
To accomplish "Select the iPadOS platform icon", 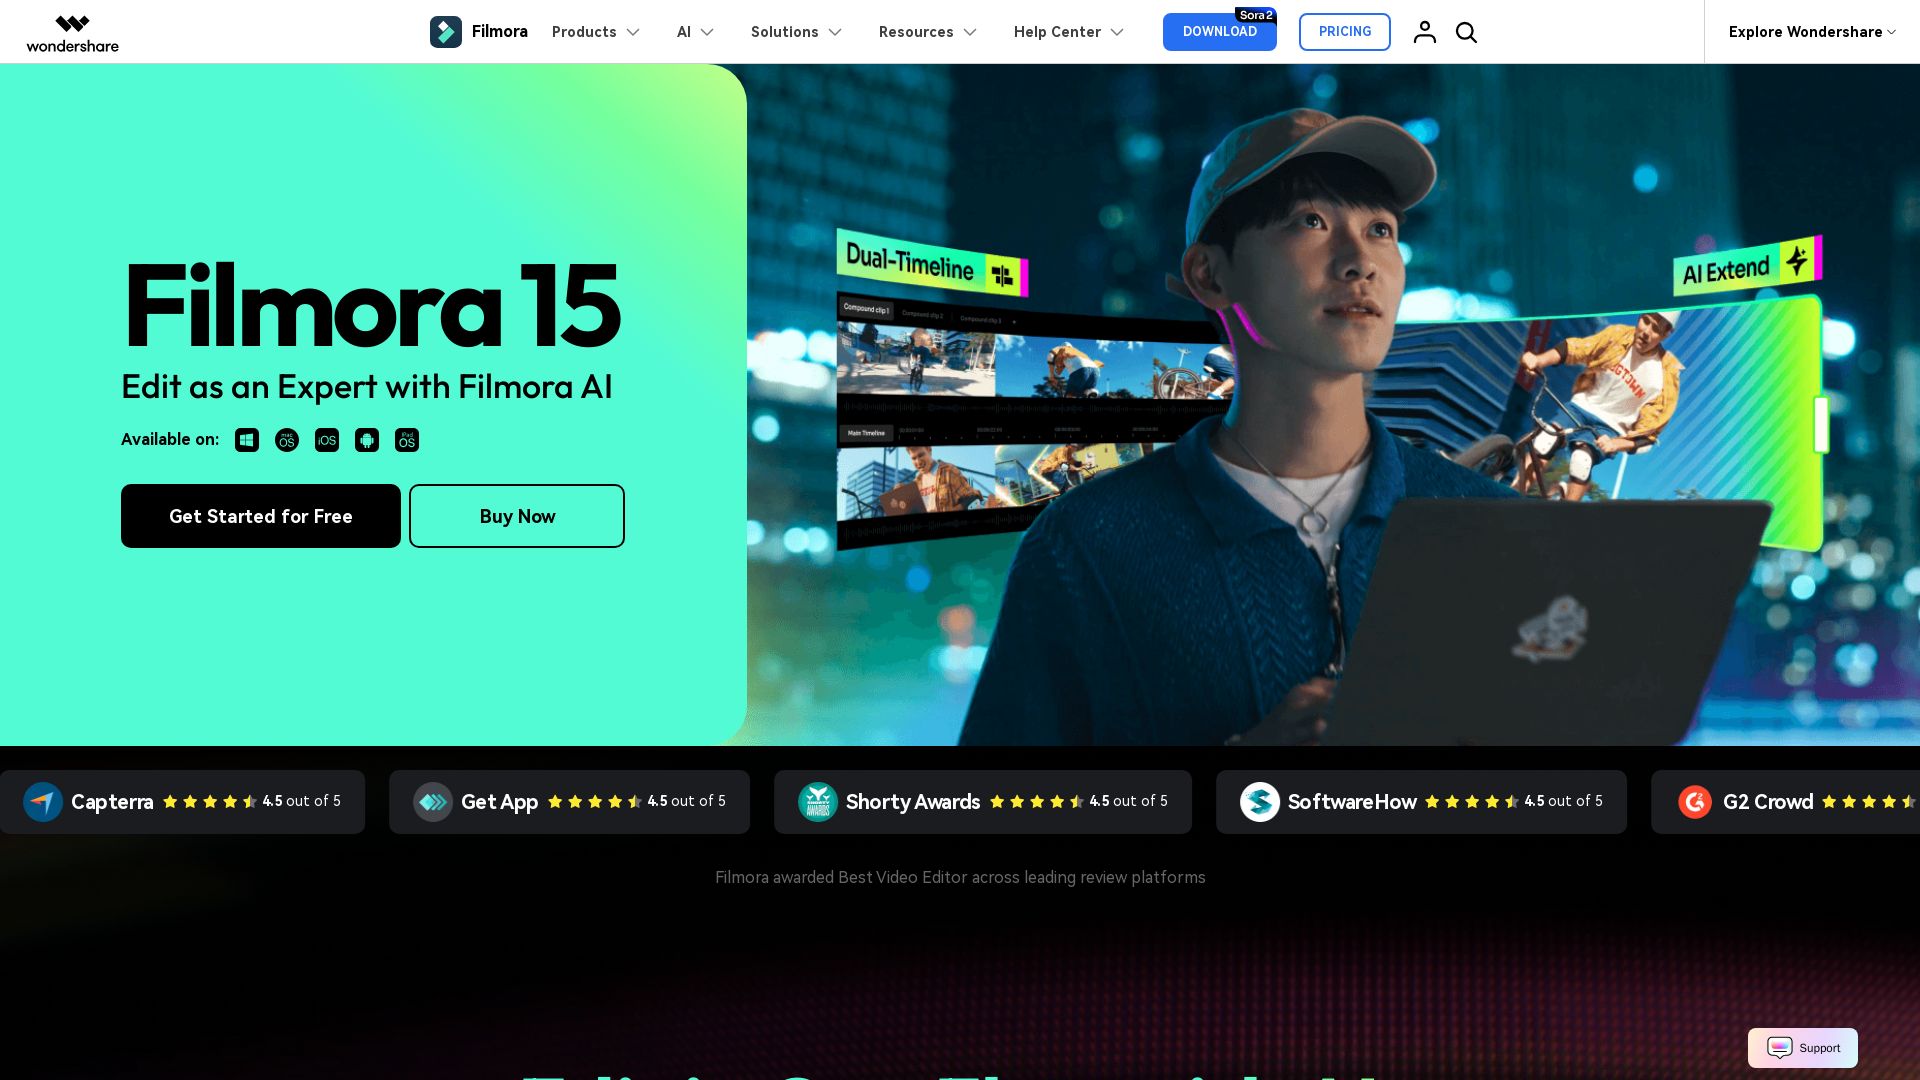I will pos(407,440).
